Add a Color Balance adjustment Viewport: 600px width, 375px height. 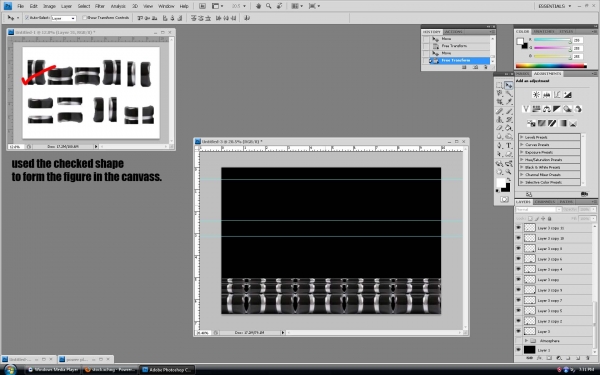(546, 109)
